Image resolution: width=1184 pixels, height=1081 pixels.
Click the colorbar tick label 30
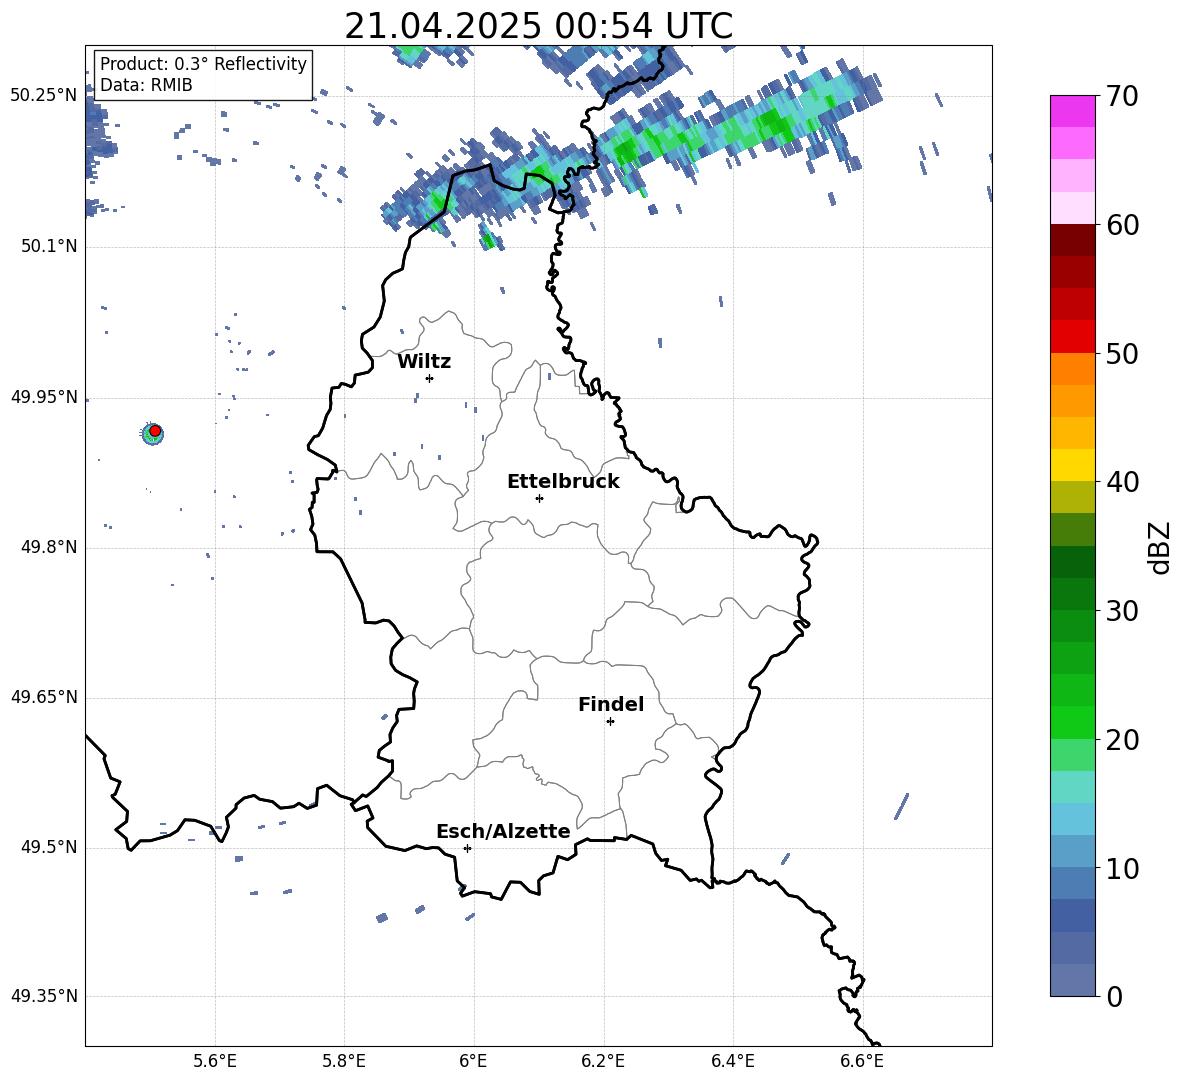pyautogui.click(x=1122, y=611)
